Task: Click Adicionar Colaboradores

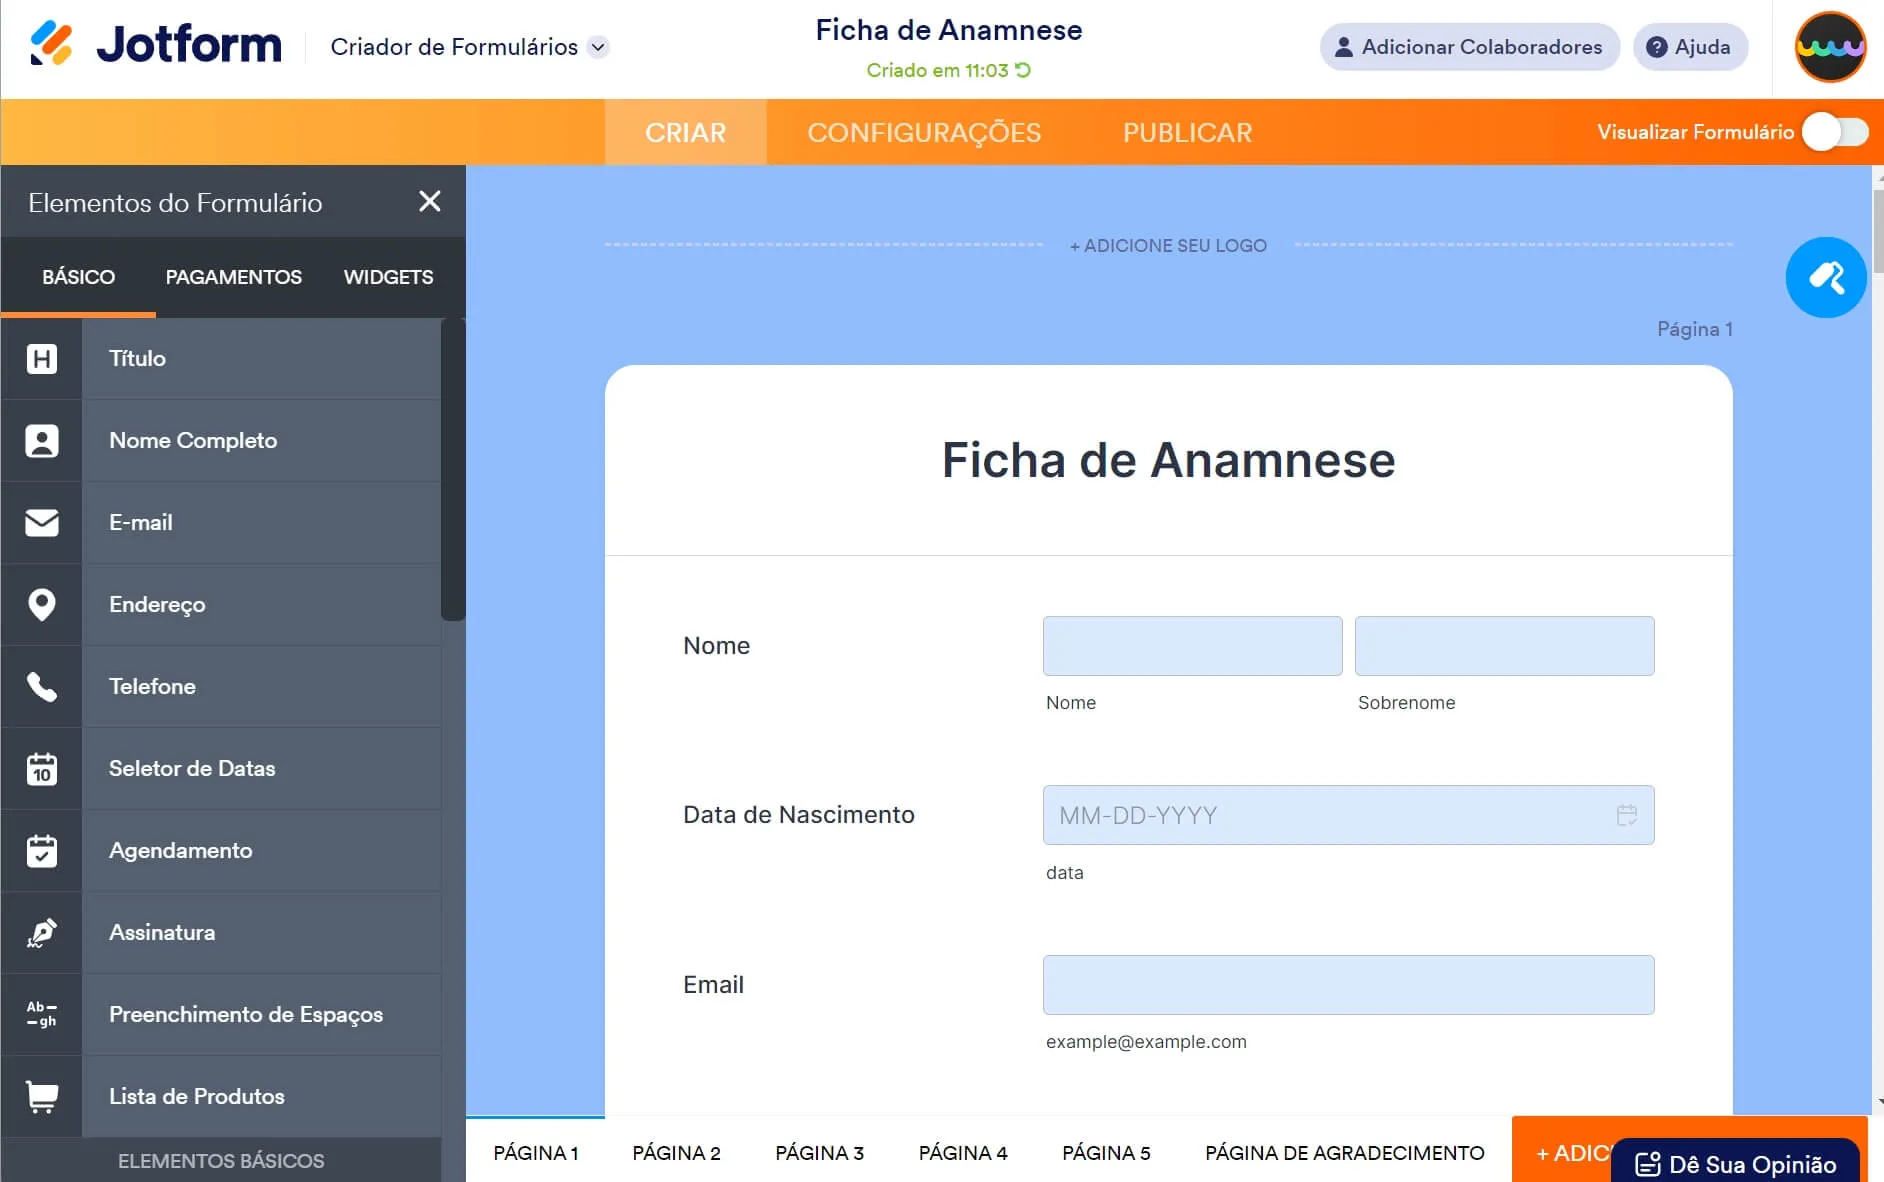Action: point(1470,46)
